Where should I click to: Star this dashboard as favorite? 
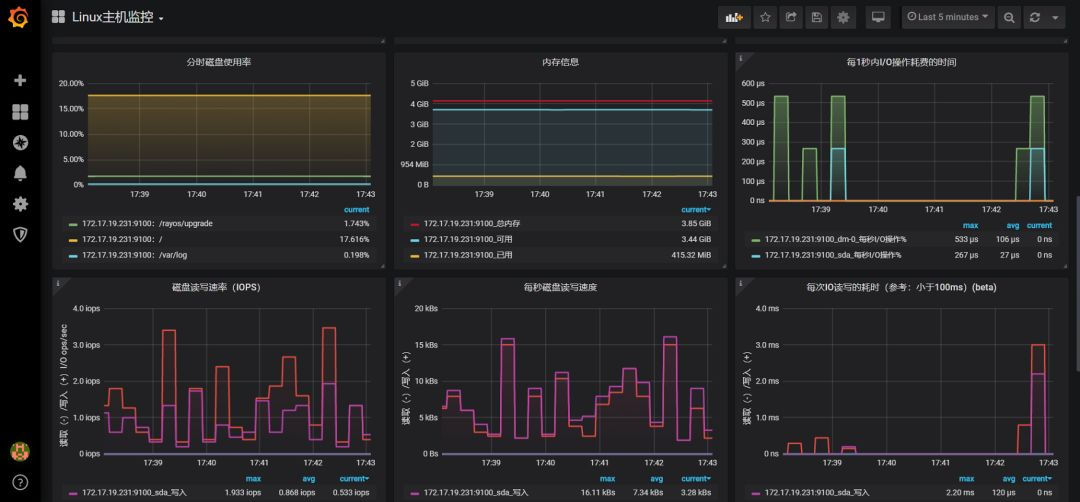(x=765, y=17)
